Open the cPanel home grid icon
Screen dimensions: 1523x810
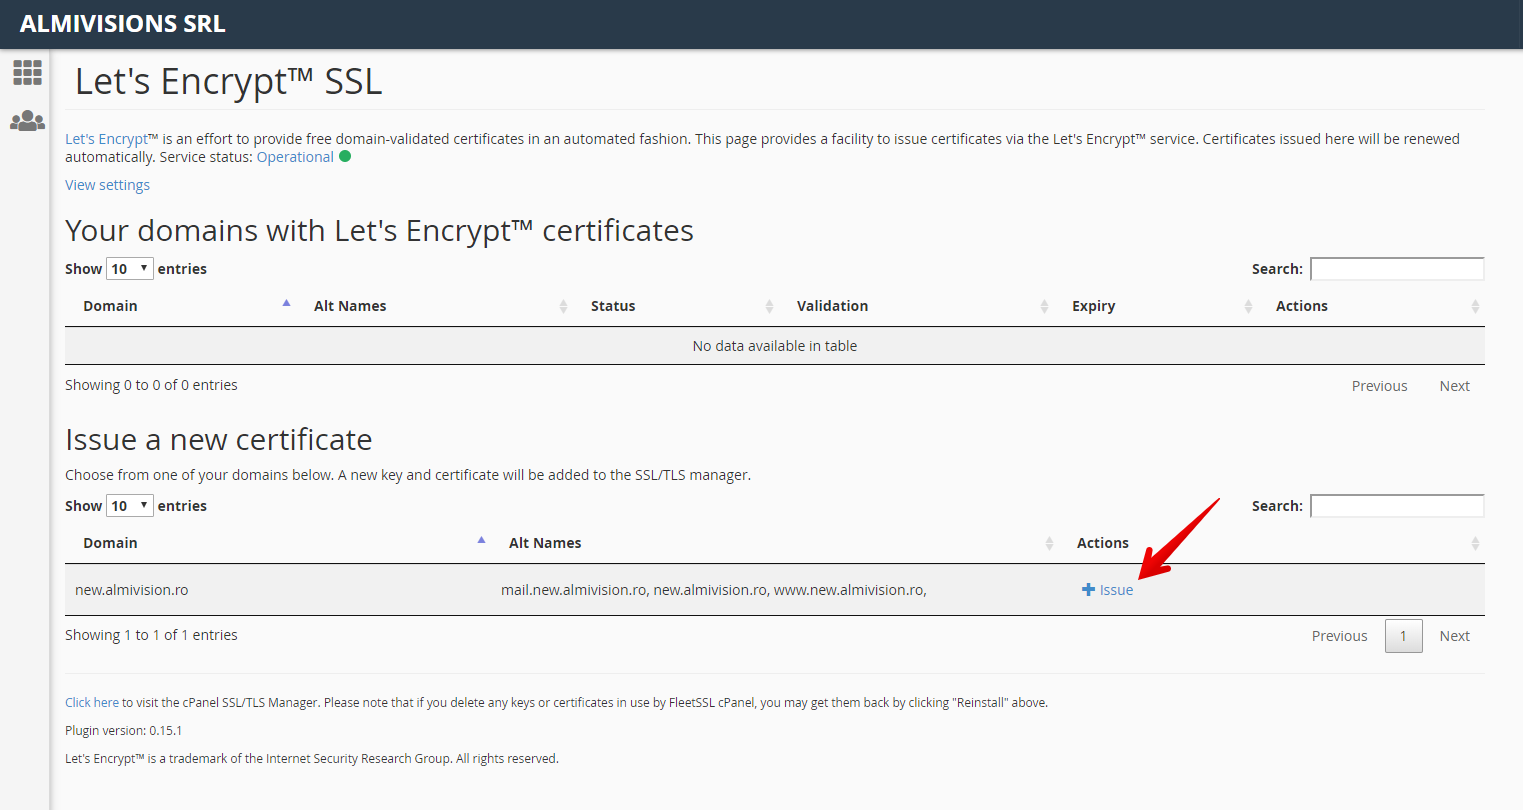27,72
